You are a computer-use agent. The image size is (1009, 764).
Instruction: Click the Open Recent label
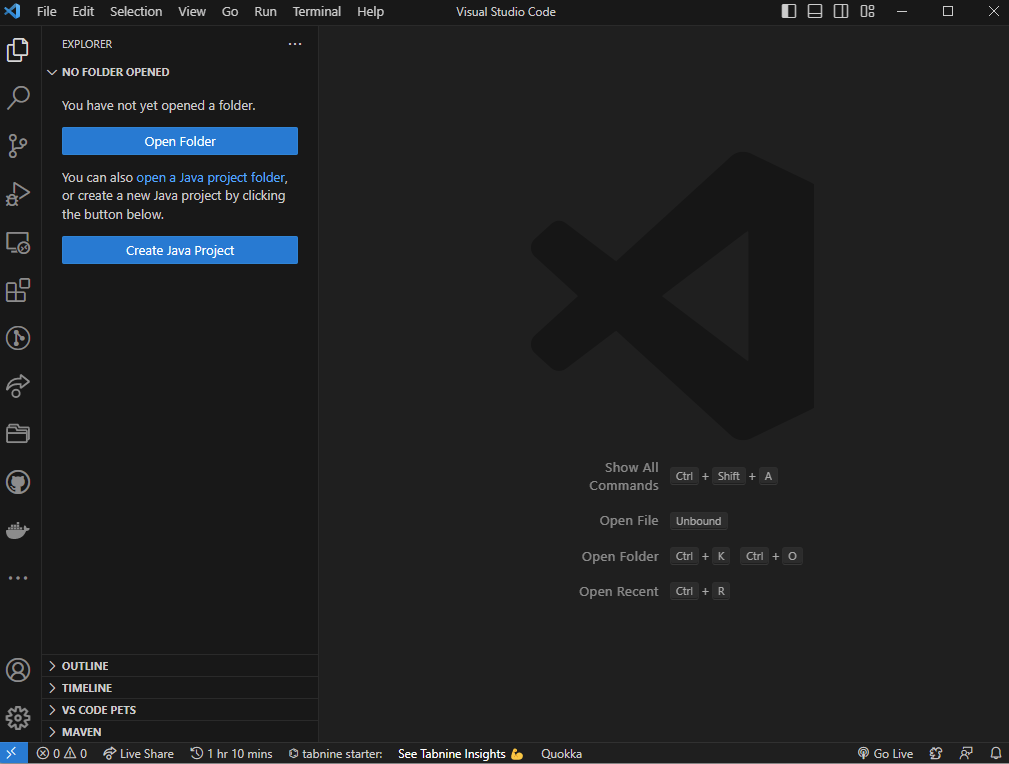[x=618, y=592]
